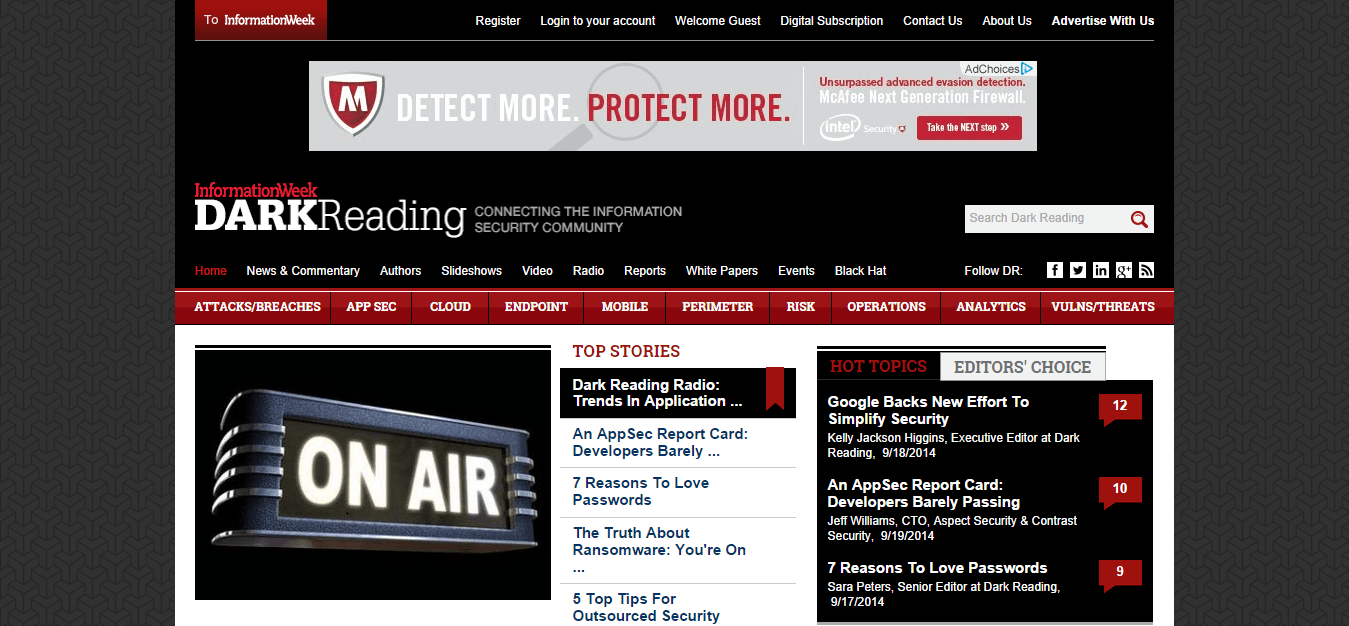1349x626 pixels.
Task: Type in the Search Dark Reading field
Action: coord(1046,219)
